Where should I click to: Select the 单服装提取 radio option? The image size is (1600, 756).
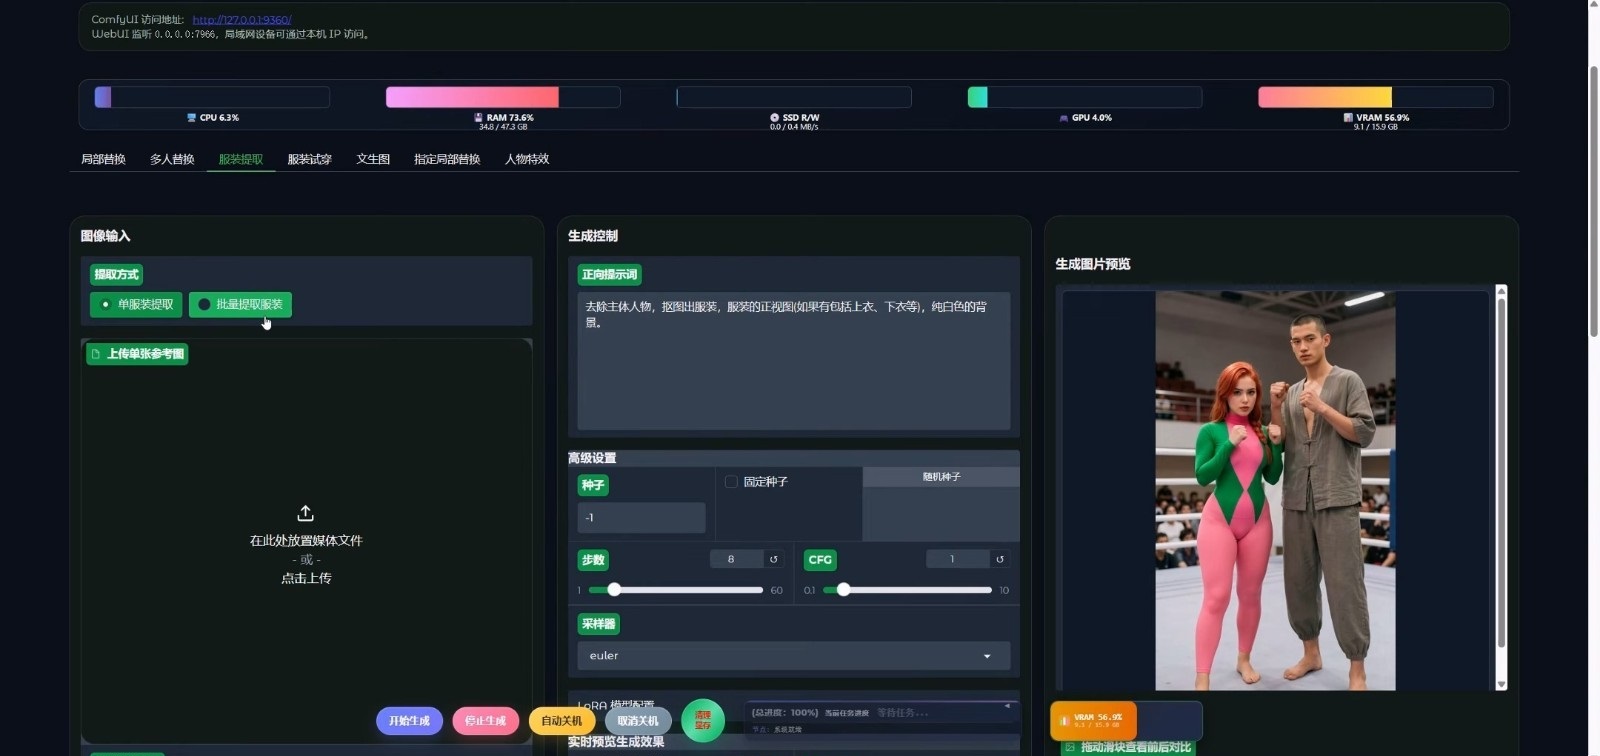coord(136,304)
